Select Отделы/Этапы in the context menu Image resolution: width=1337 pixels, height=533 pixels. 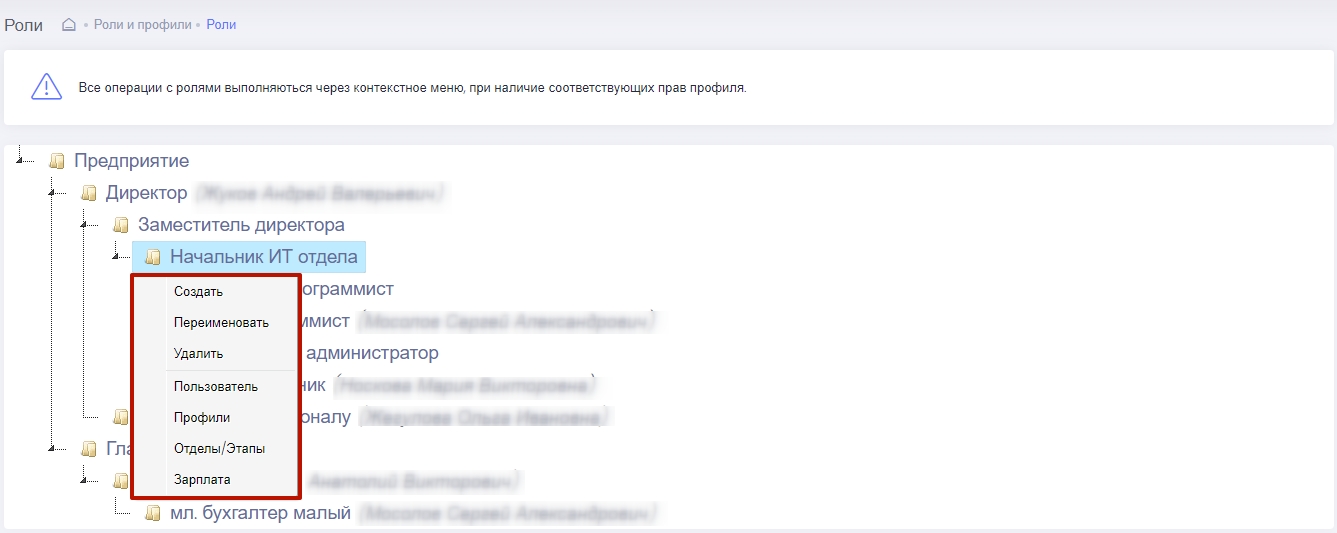[219, 449]
